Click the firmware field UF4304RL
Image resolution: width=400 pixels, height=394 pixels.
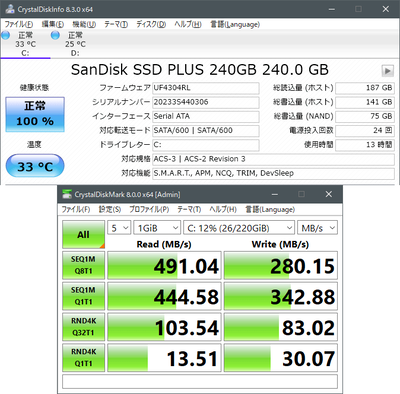(x=206, y=88)
